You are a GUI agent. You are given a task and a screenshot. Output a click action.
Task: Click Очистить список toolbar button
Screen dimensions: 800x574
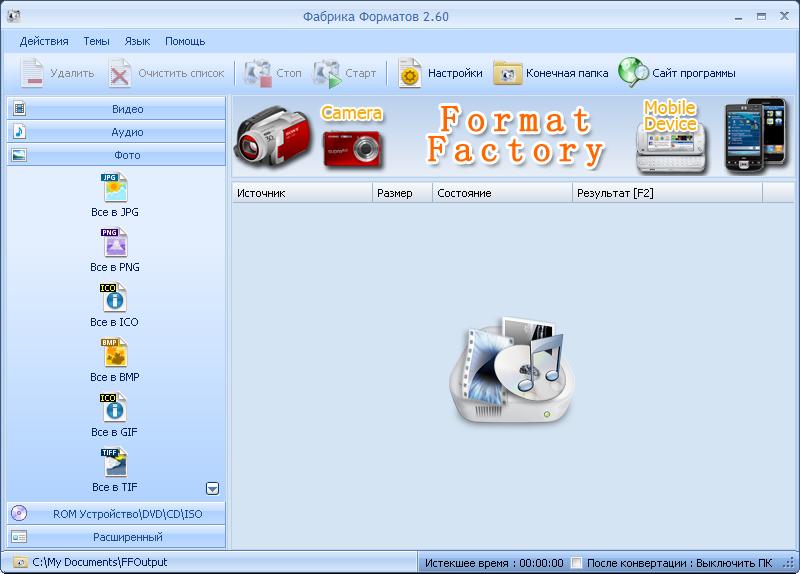(x=166, y=73)
